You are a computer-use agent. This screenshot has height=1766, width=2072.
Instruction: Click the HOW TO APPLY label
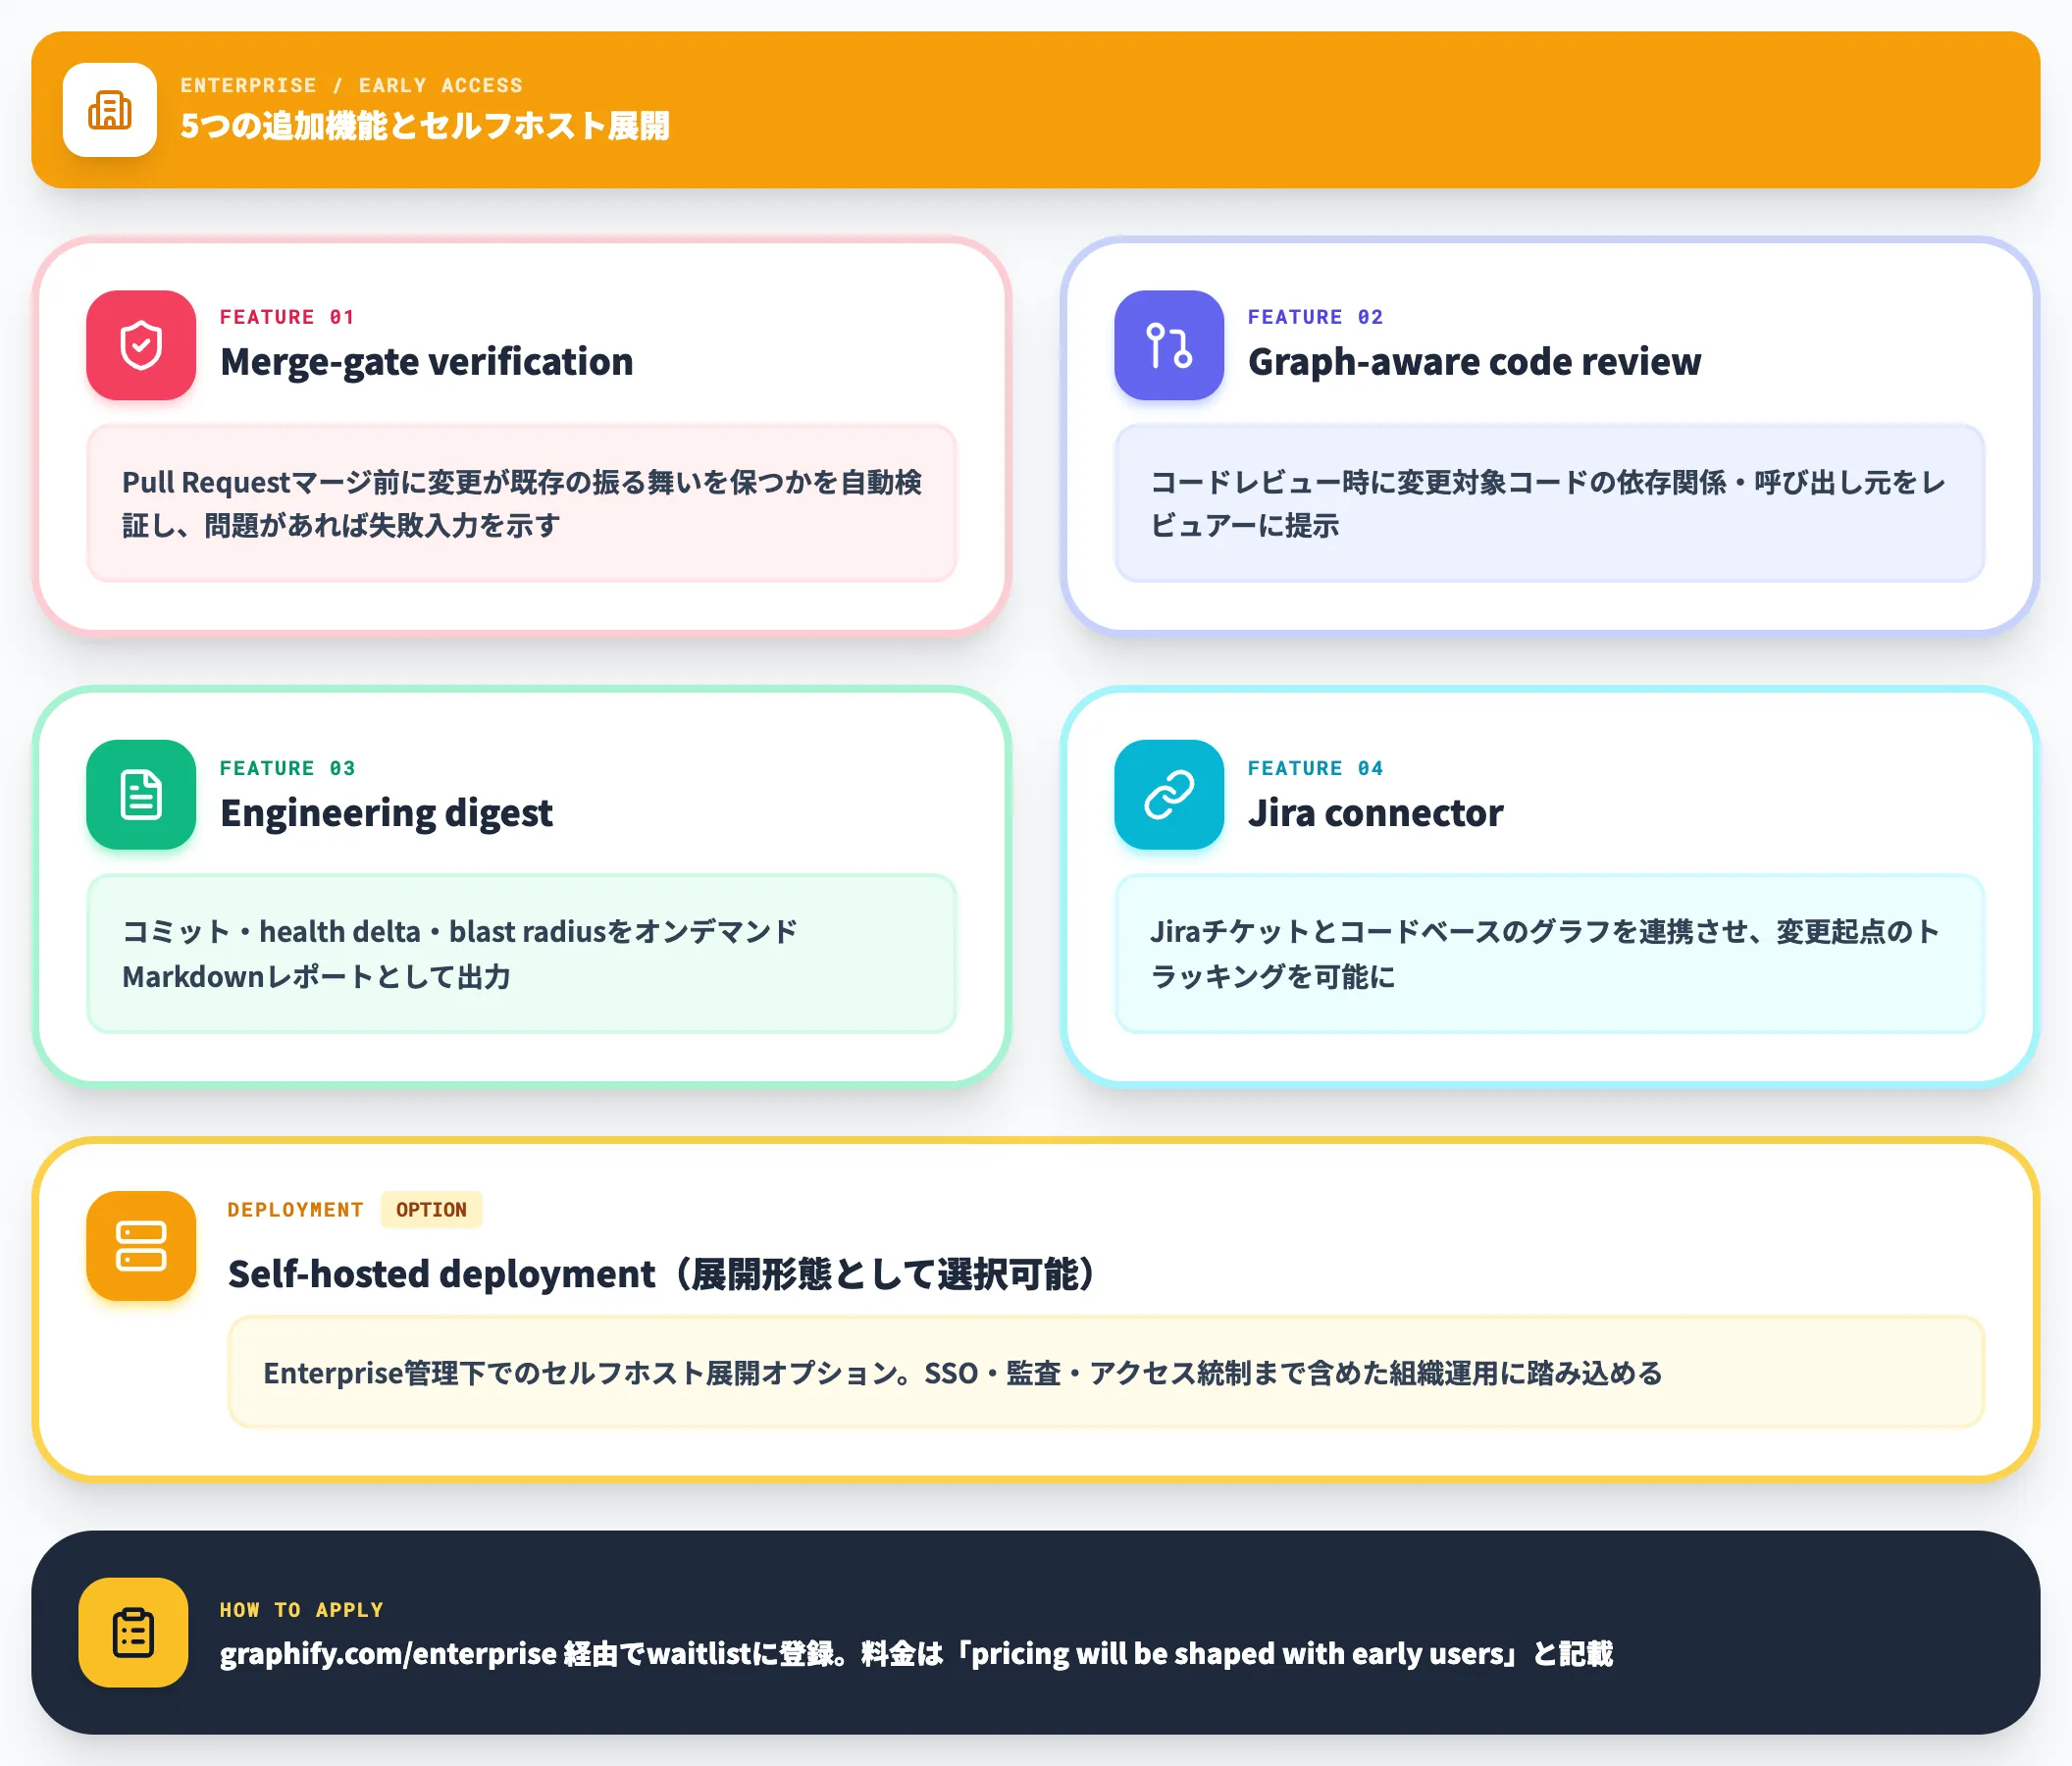point(301,1610)
